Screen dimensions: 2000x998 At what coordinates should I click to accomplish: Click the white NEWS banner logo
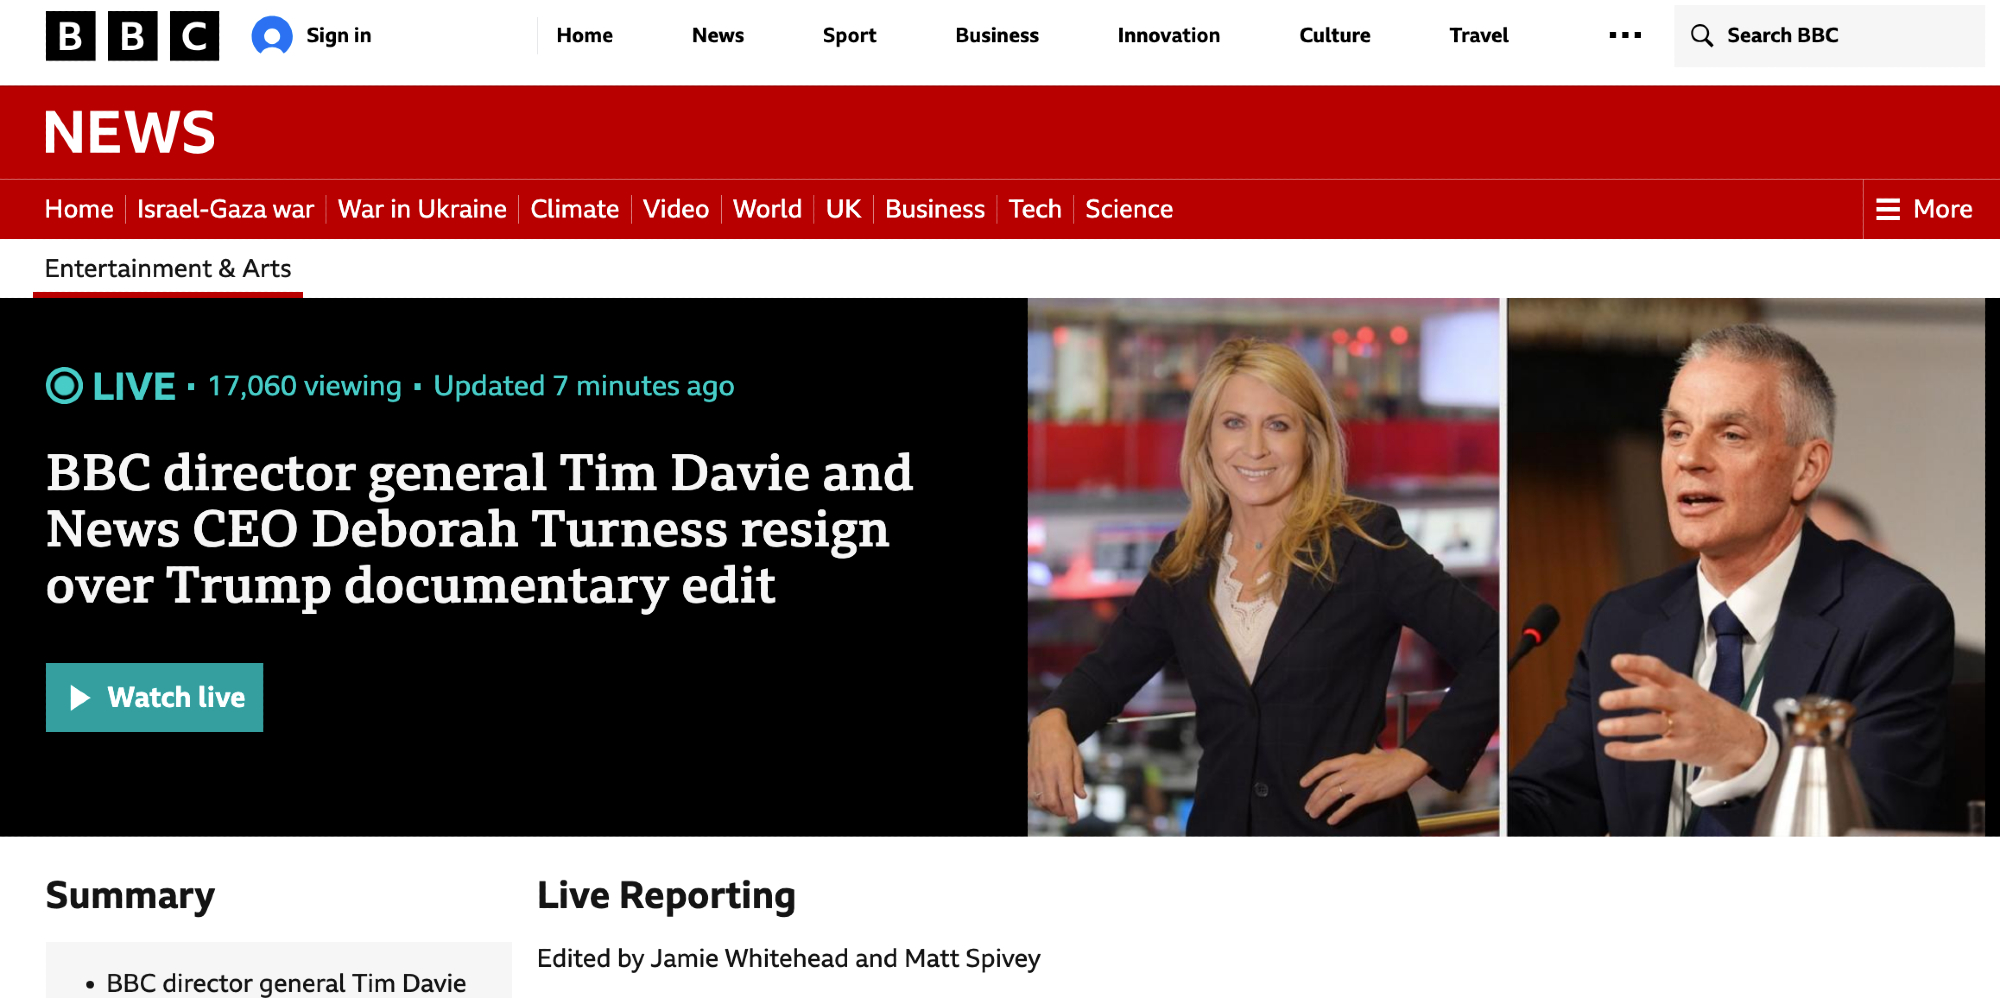130,132
